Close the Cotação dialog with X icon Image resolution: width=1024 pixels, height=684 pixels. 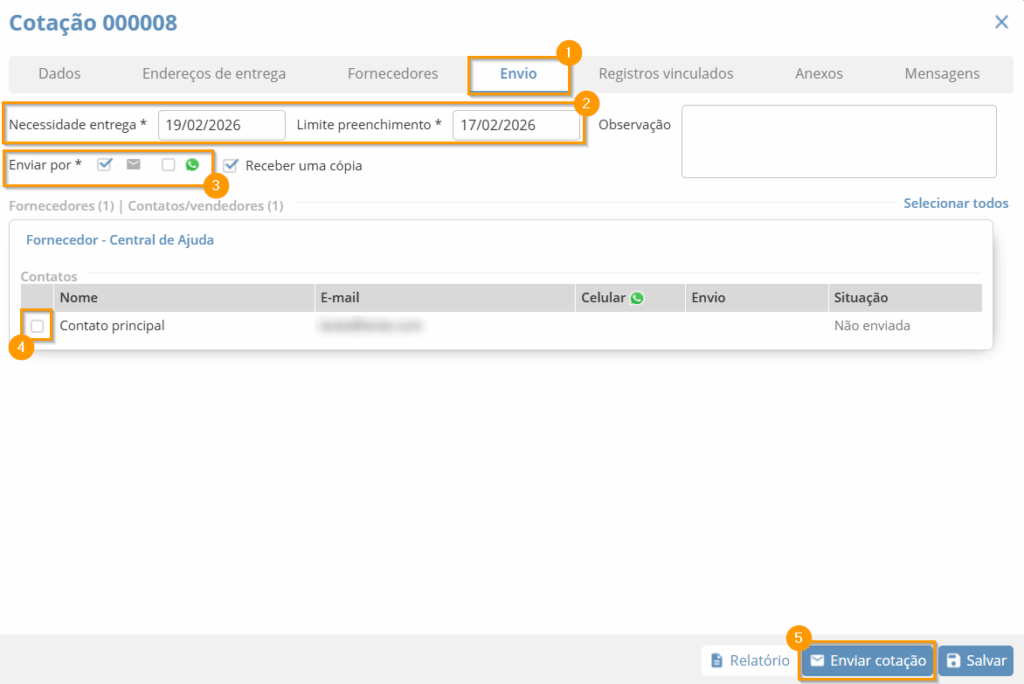1001,22
